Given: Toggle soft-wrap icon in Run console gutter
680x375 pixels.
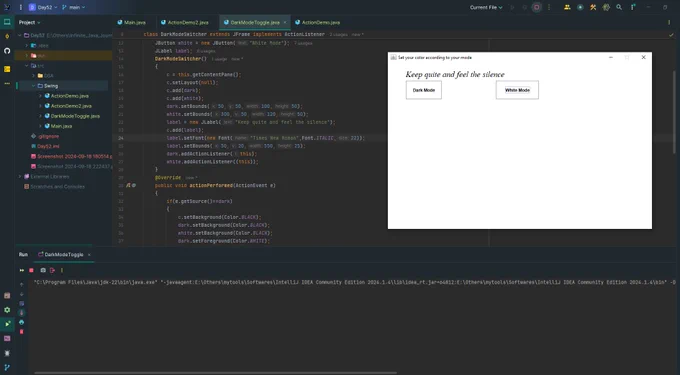Looking at the screenshot, I should [22, 303].
